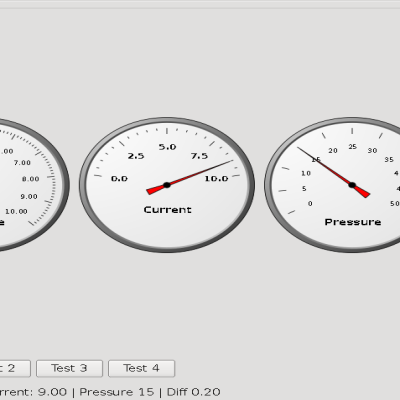Image resolution: width=400 pixels, height=400 pixels.
Task: Select the Pressure gauge dial
Action: tap(333, 185)
